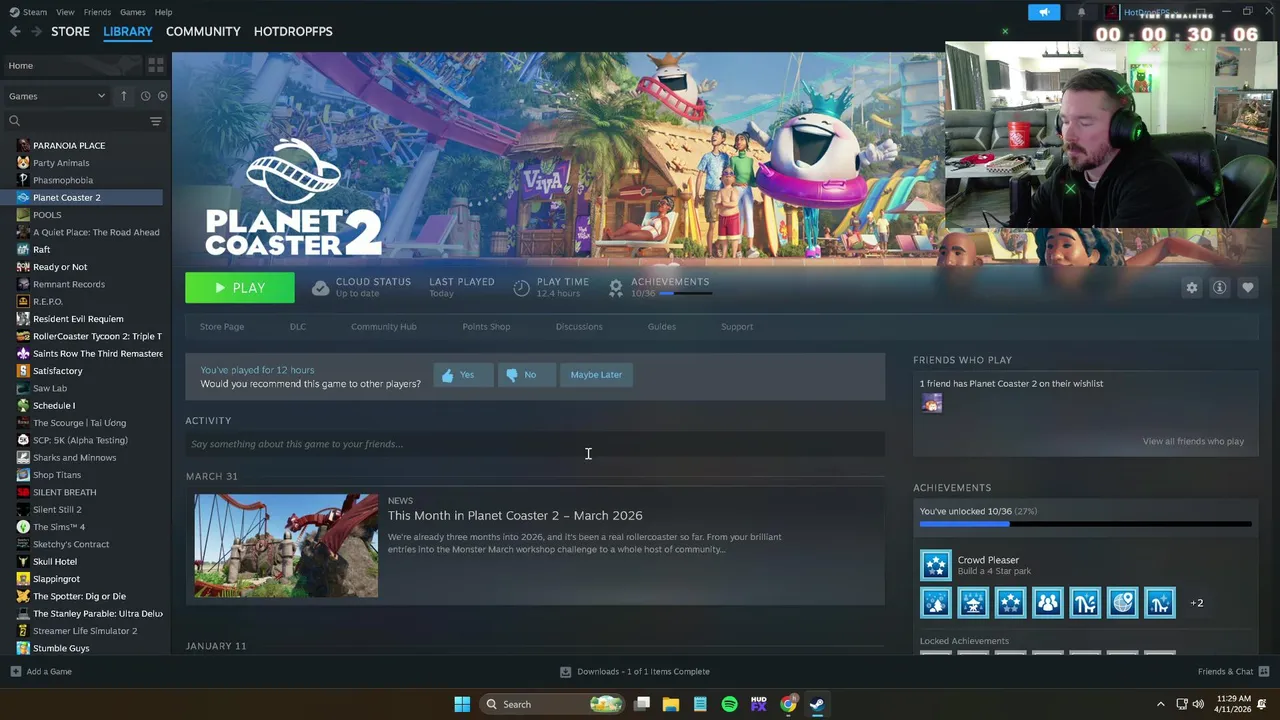The width and height of the screenshot is (1280, 720).
Task: Open the DLC link
Action: 298,327
